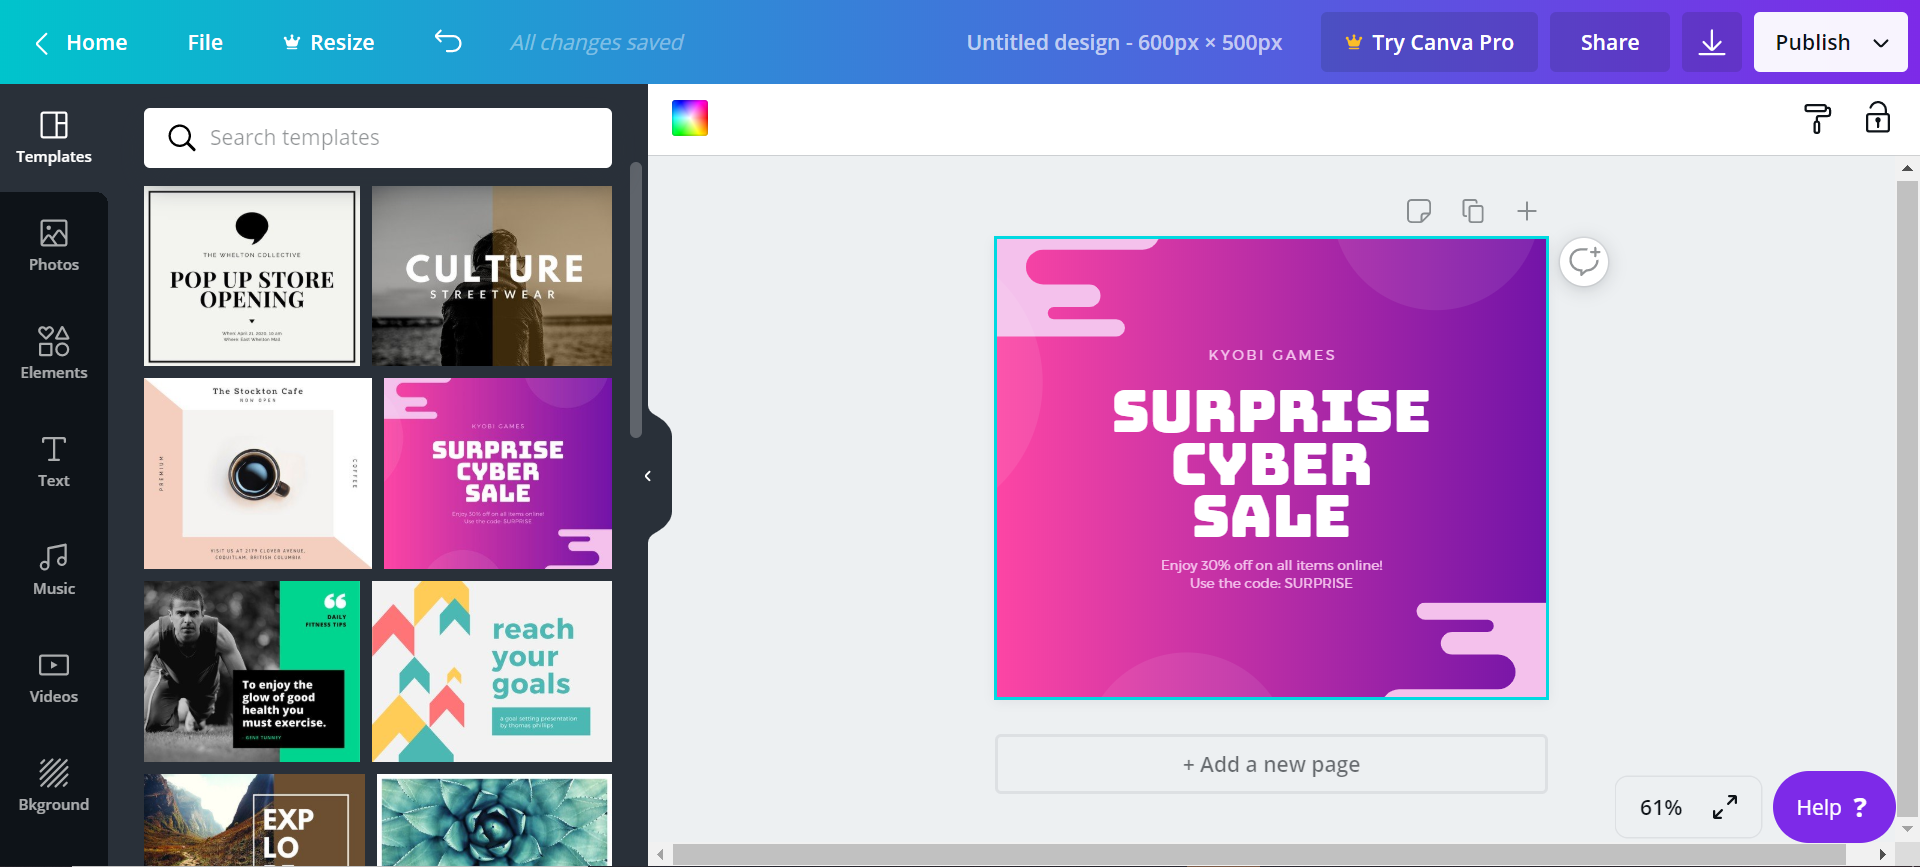Viewport: 1920px width, 867px height.
Task: Select KYOBI GAMES text on canvas
Action: point(1271,355)
